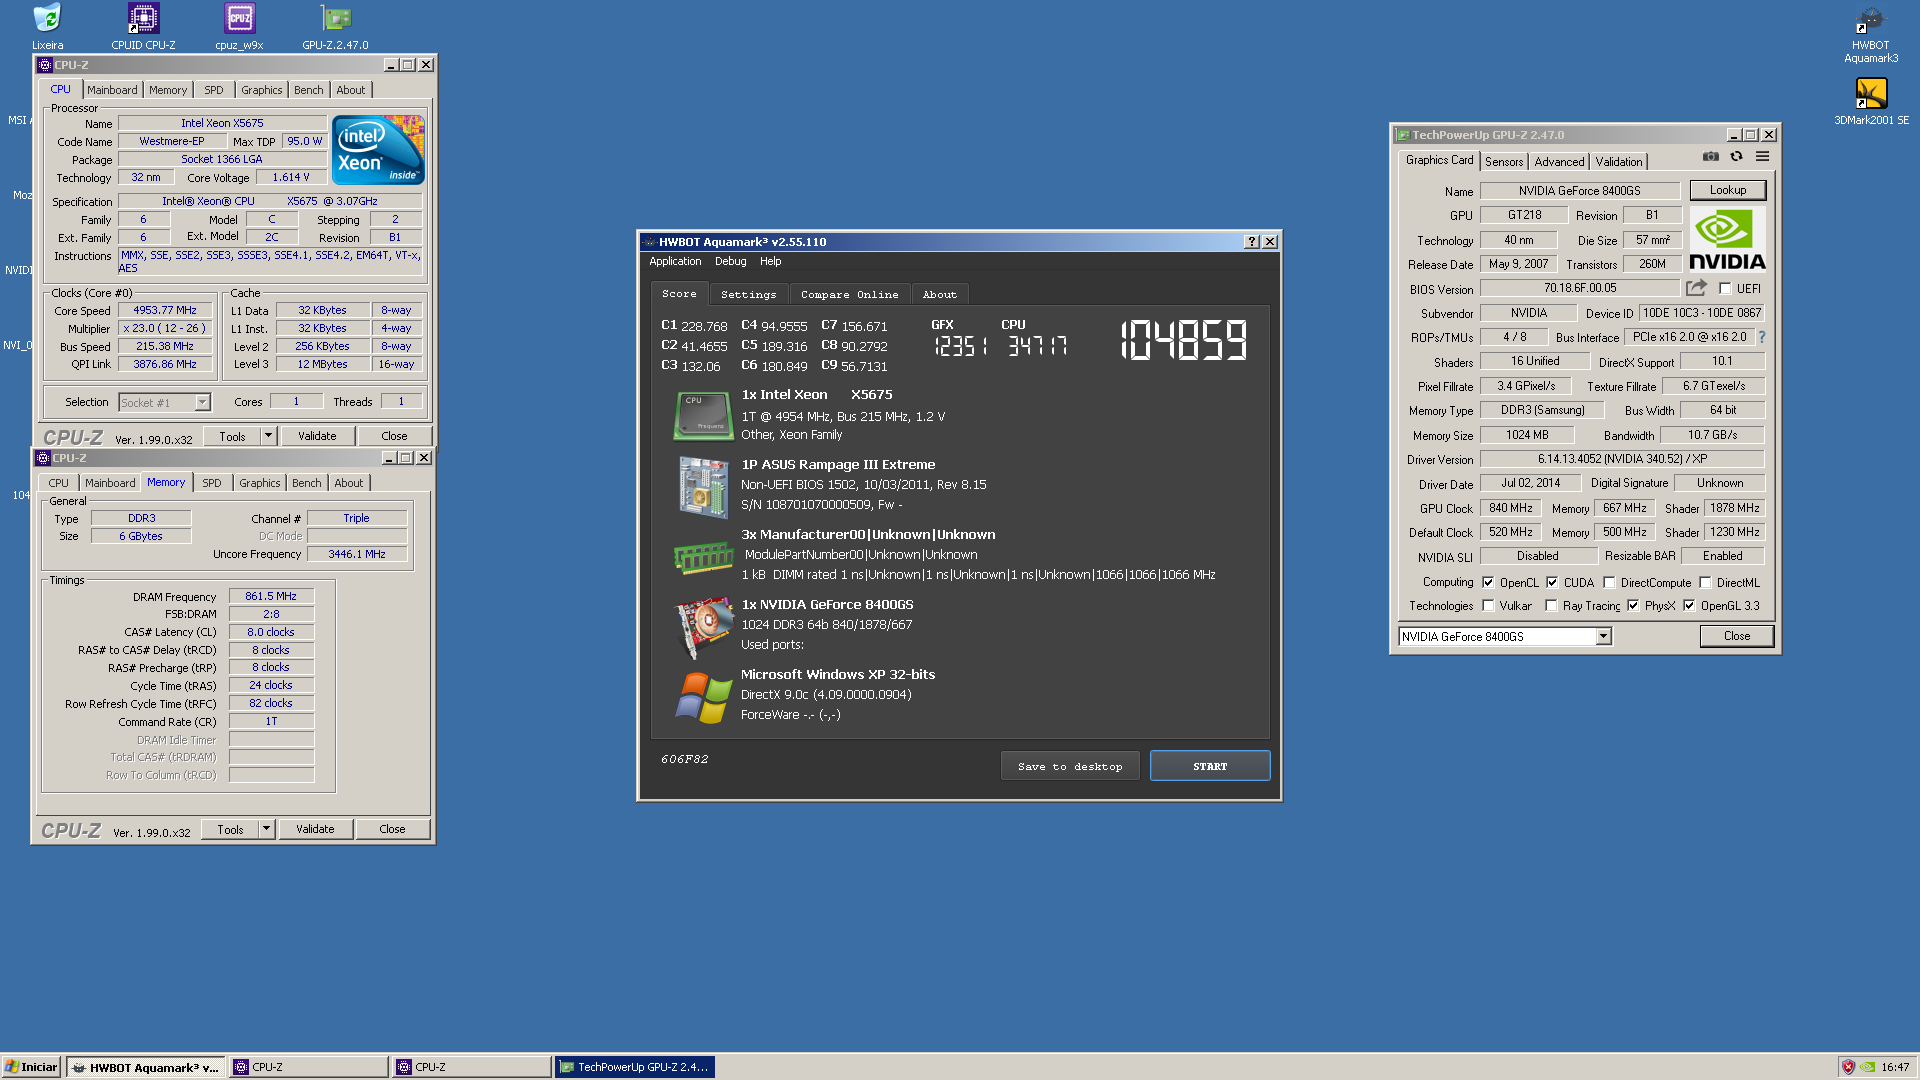The image size is (1920, 1080).
Task: Click the motherboard icon in Aquamark
Action: (x=703, y=487)
